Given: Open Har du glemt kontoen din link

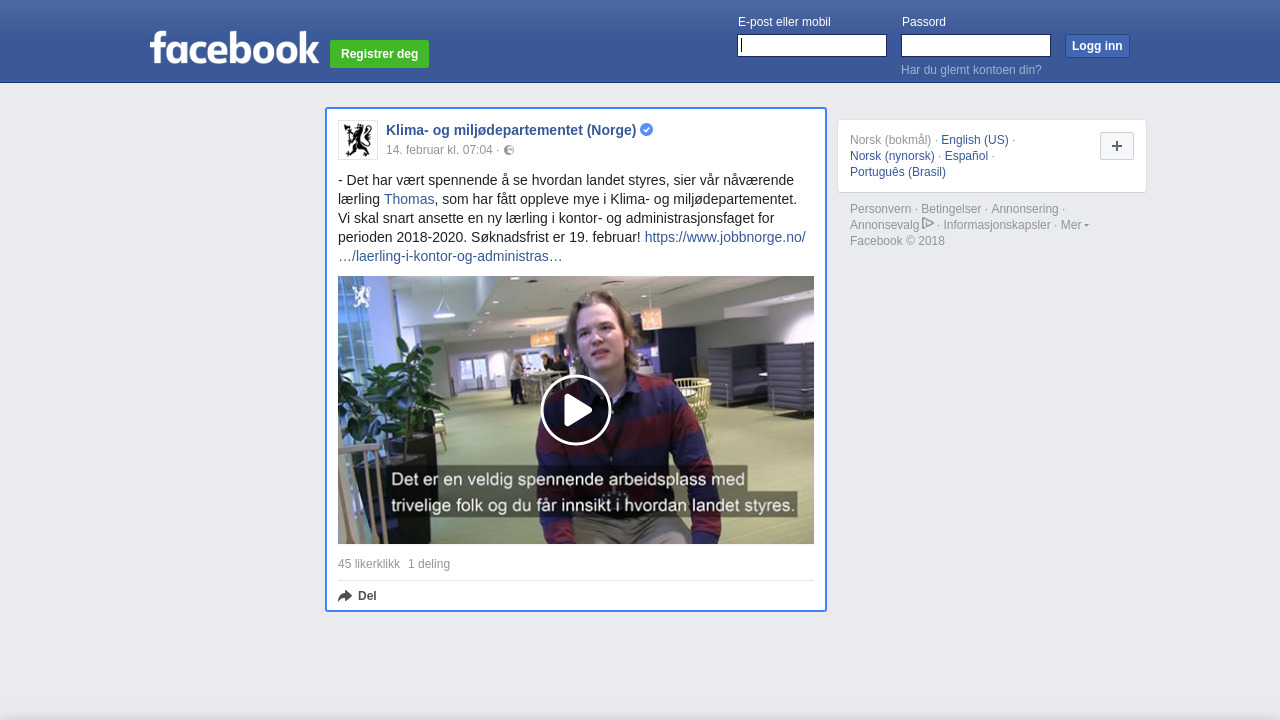Looking at the screenshot, I should 971,70.
